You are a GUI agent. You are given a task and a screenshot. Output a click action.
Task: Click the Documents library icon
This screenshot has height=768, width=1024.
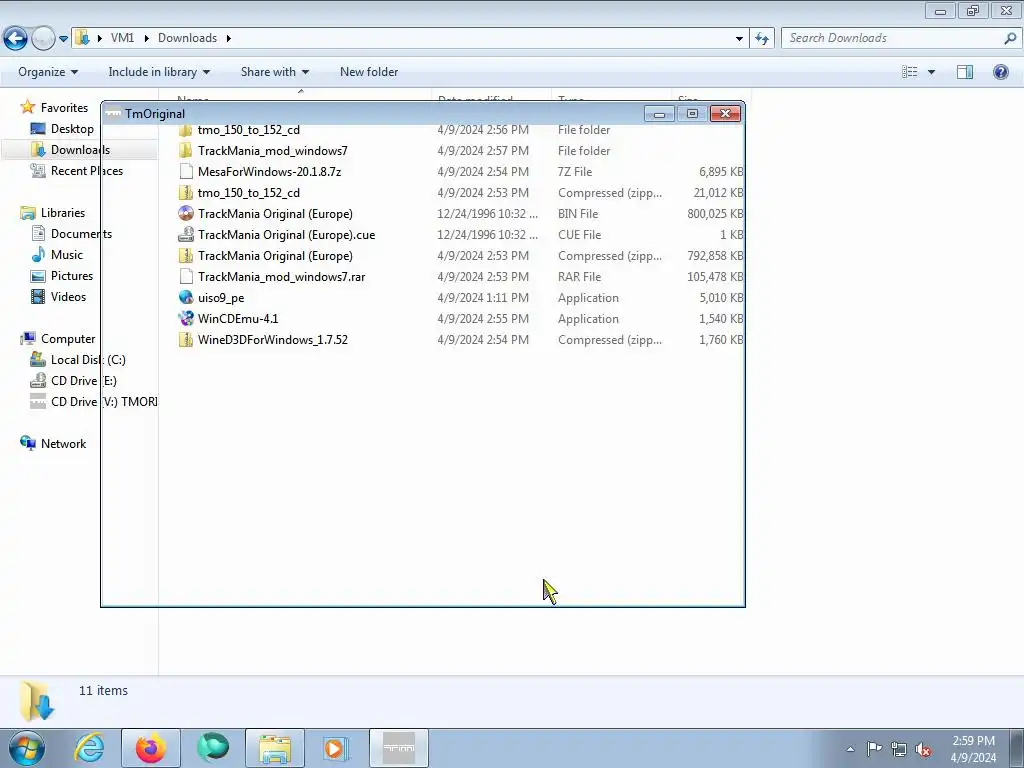coord(38,234)
